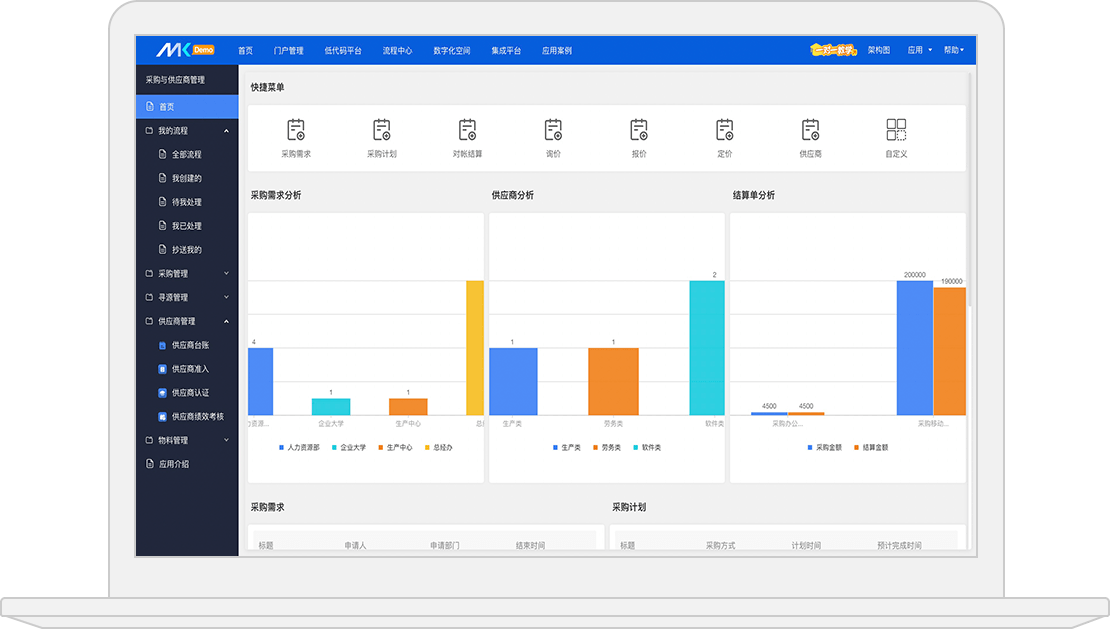
Task: Toggle 结算金额 legend in 结算单分析 chart
Action: (x=869, y=447)
